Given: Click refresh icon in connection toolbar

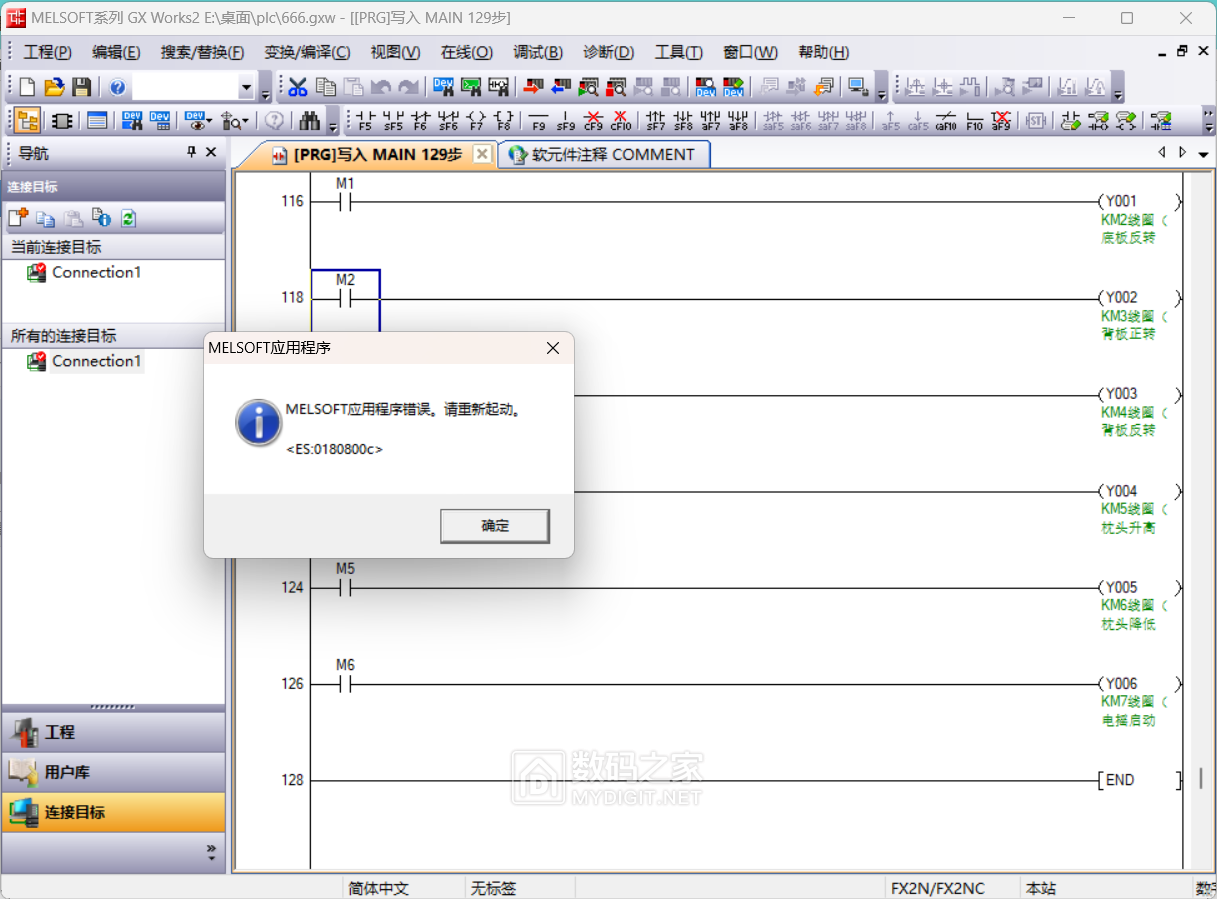Looking at the screenshot, I should (128, 218).
